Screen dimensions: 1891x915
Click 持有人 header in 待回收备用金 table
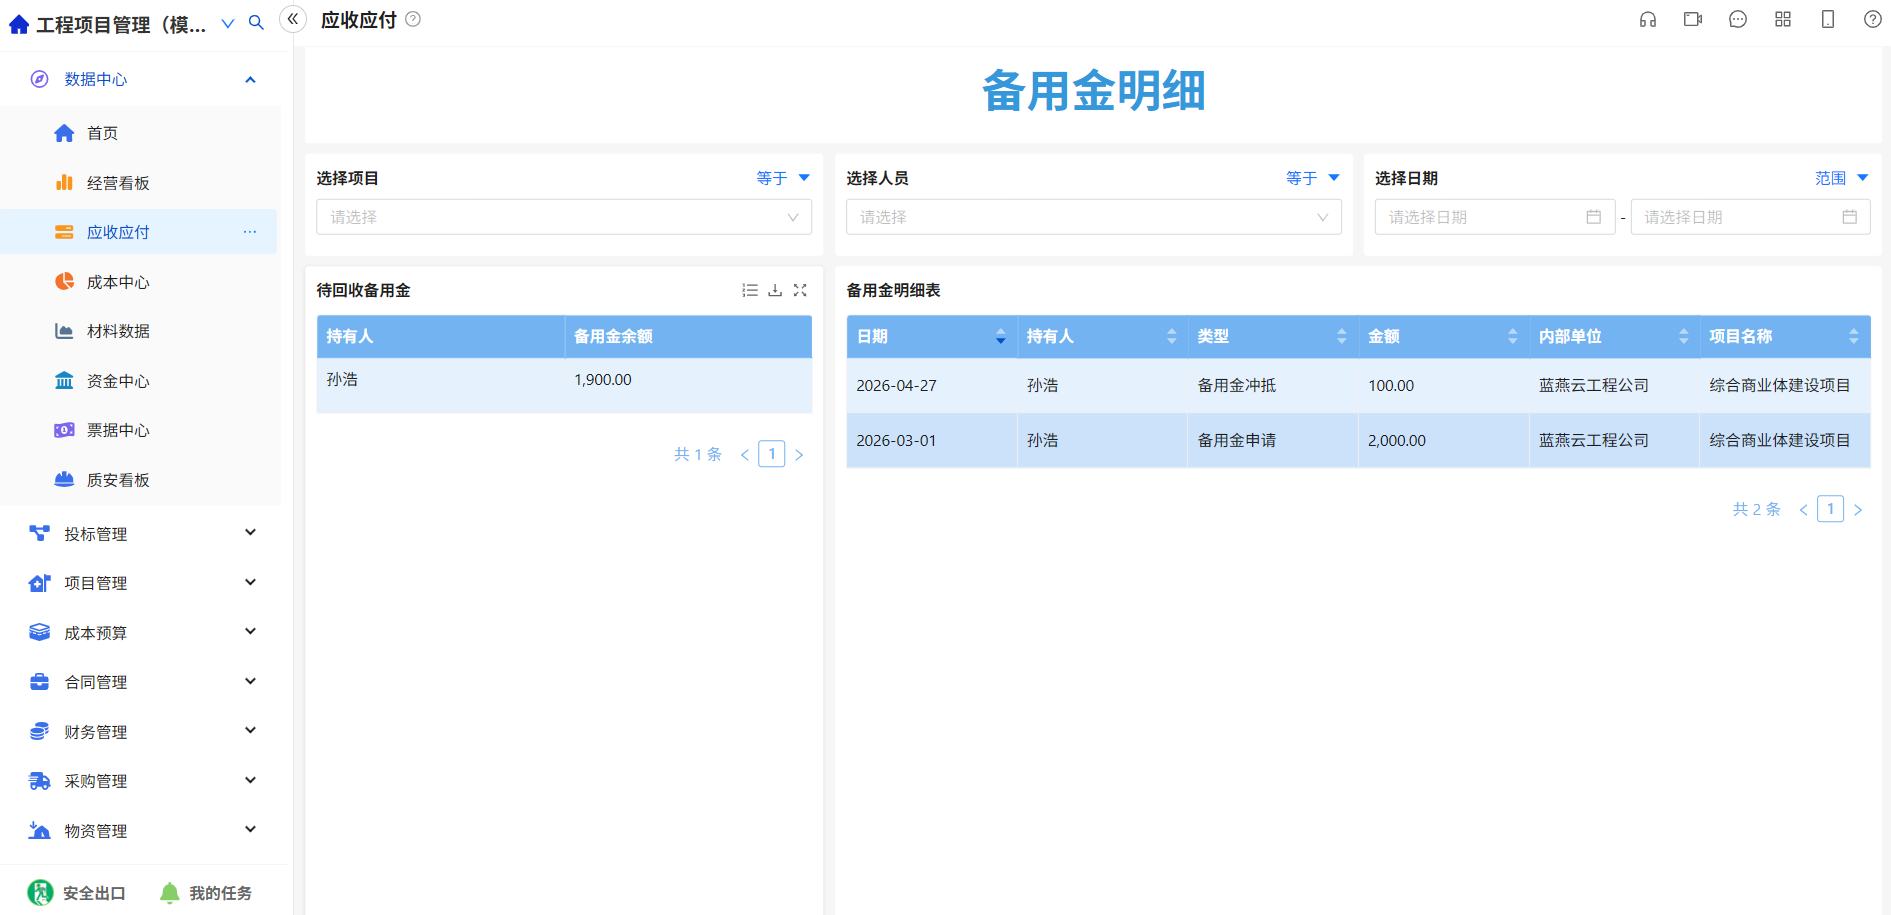coord(441,337)
